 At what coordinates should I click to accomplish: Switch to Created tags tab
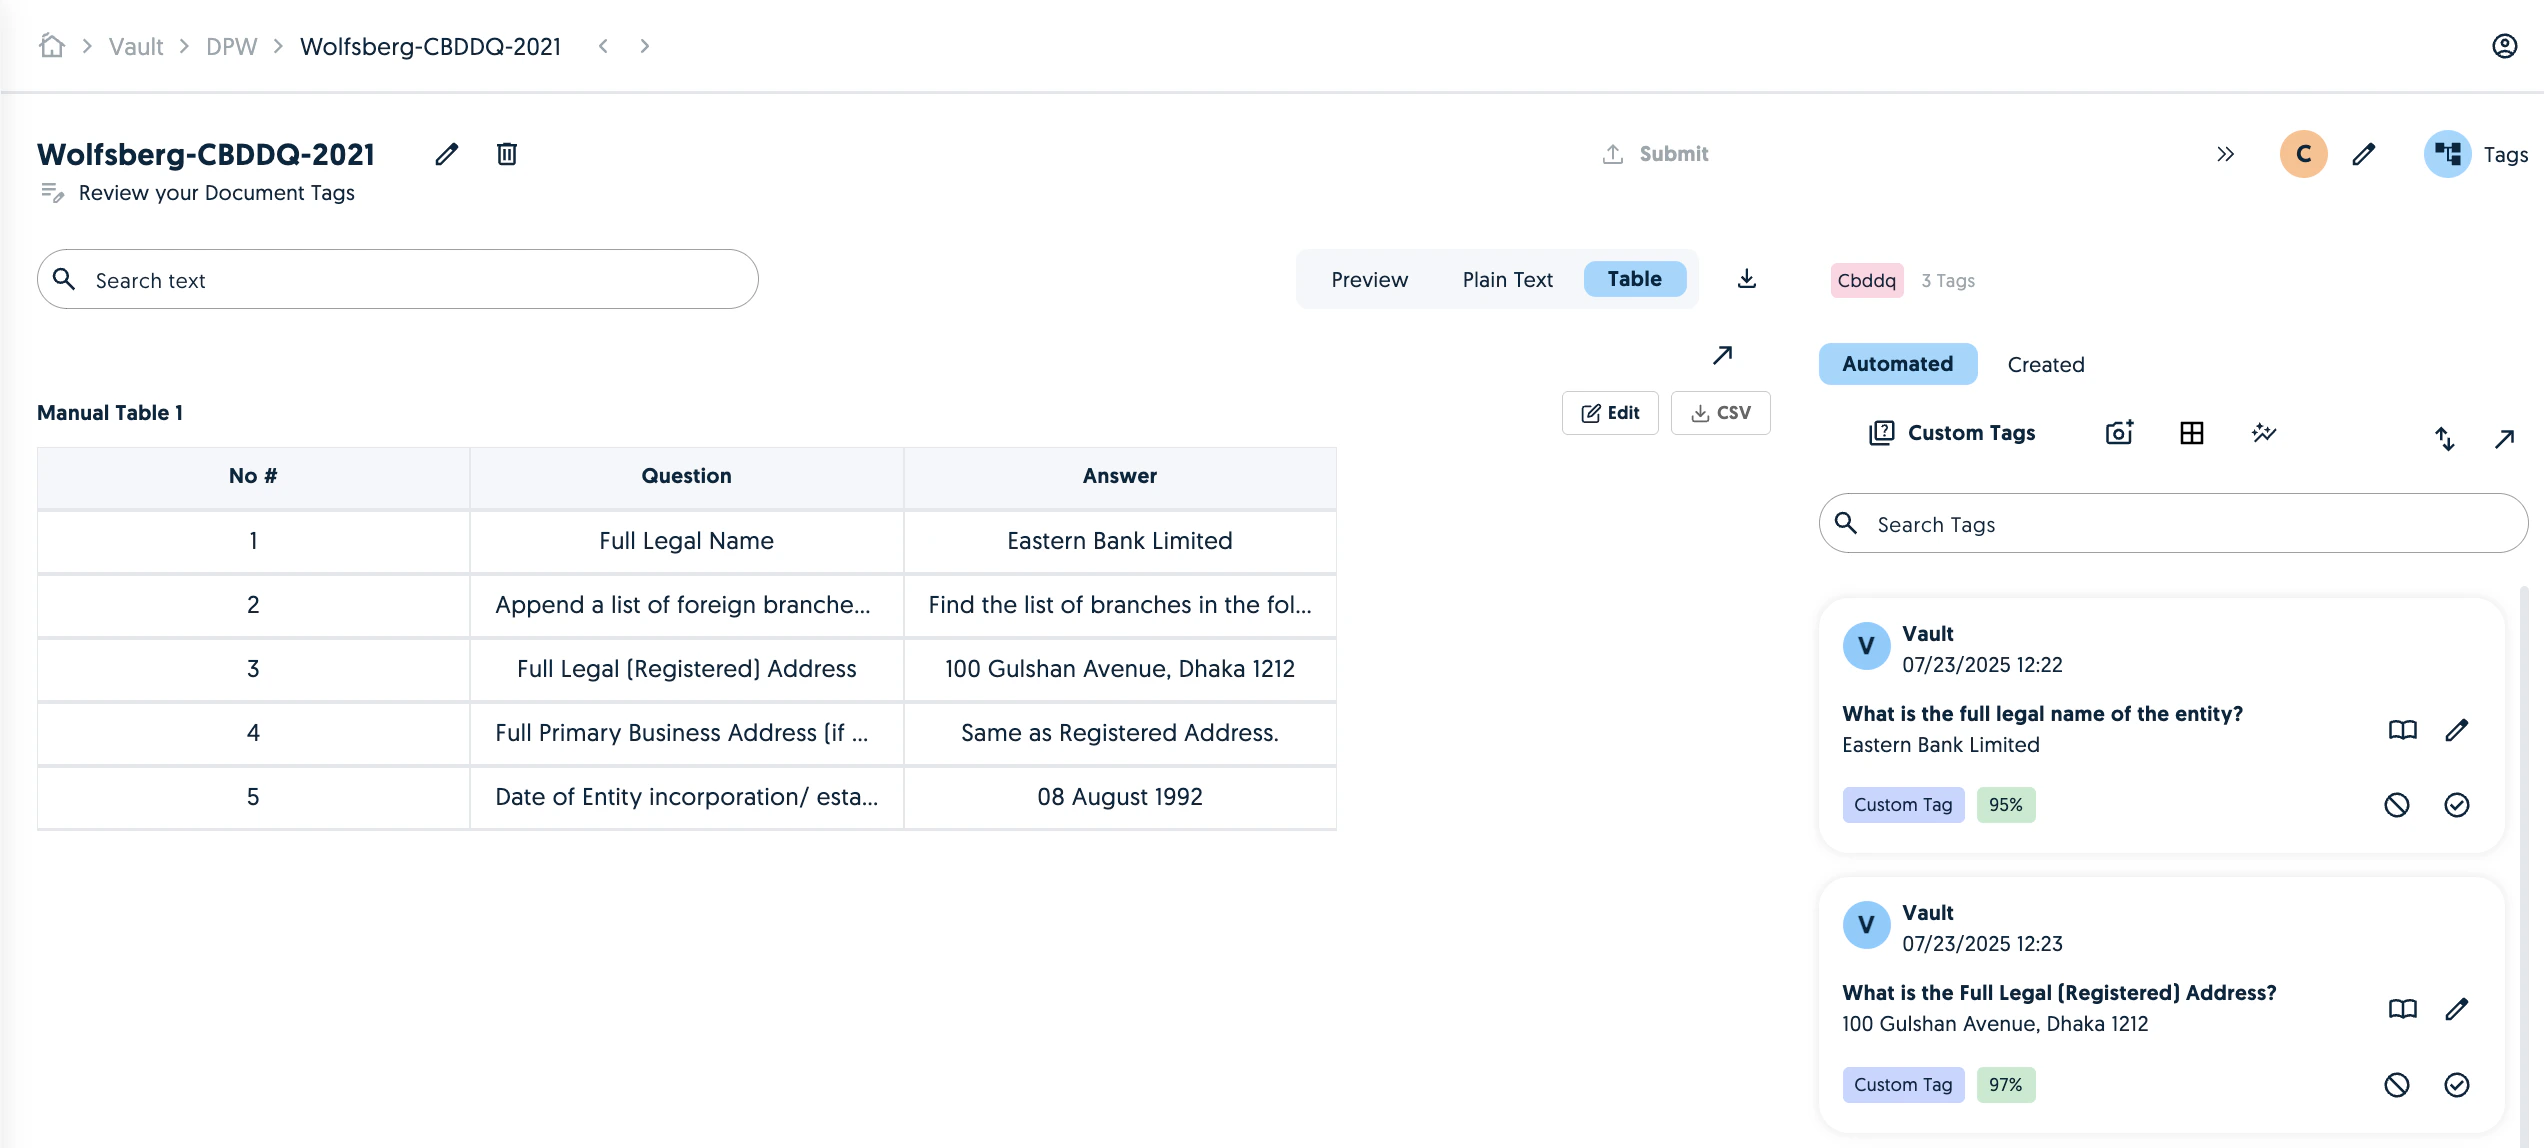[x=2046, y=365]
